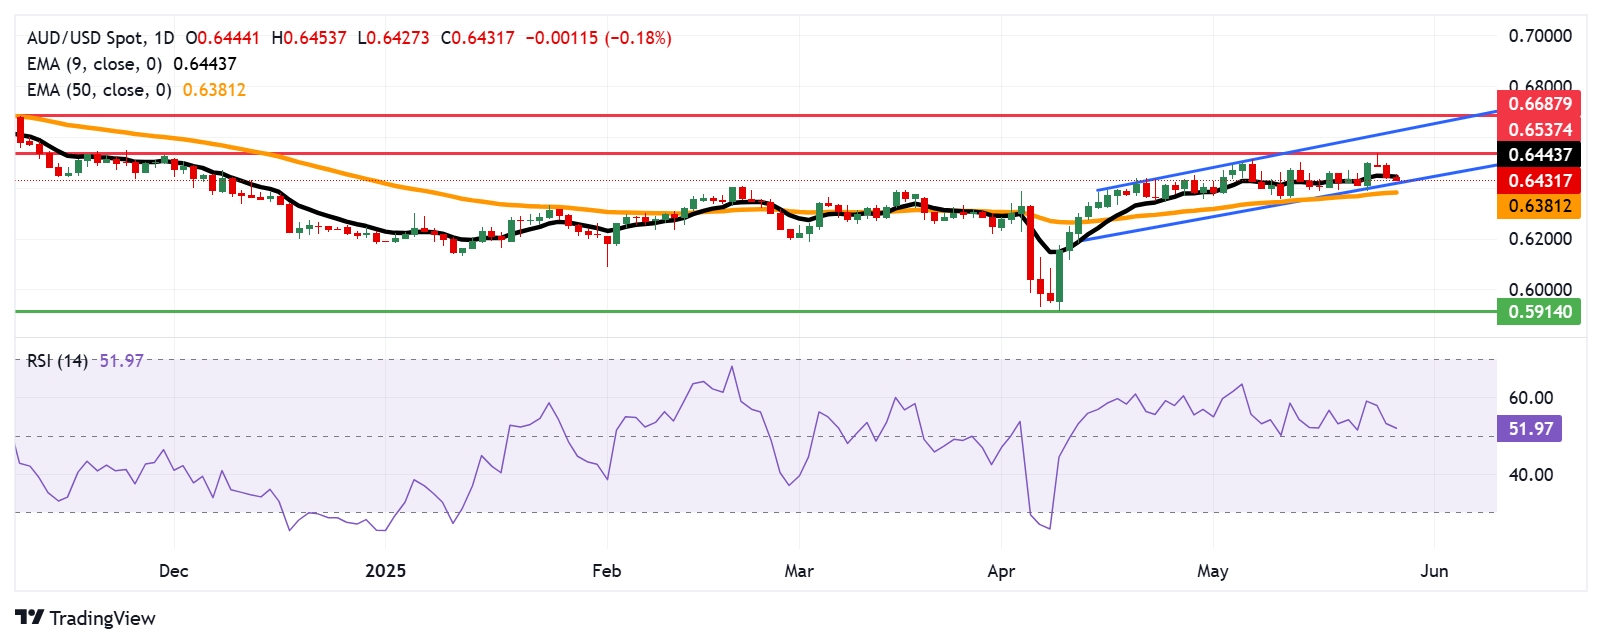This screenshot has height=644, width=1602.
Task: Select the orange 0.63812 EMA price tag
Action: [1539, 207]
